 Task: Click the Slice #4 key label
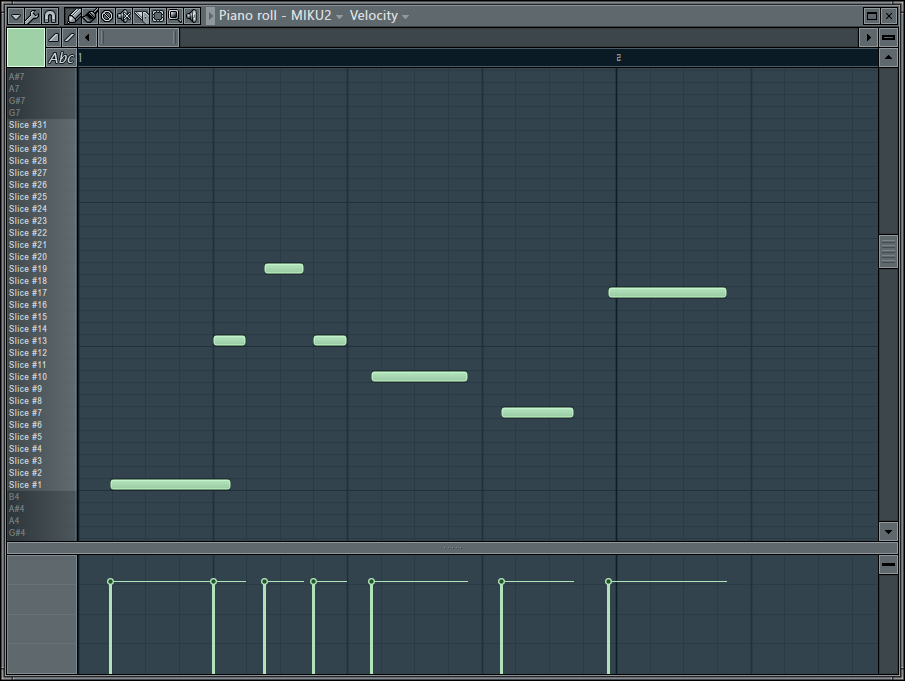click(25, 449)
